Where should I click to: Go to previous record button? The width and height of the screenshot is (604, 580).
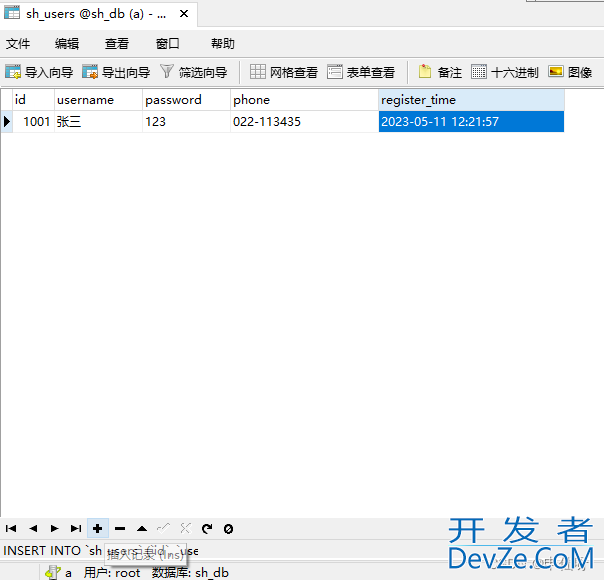pos(33,528)
